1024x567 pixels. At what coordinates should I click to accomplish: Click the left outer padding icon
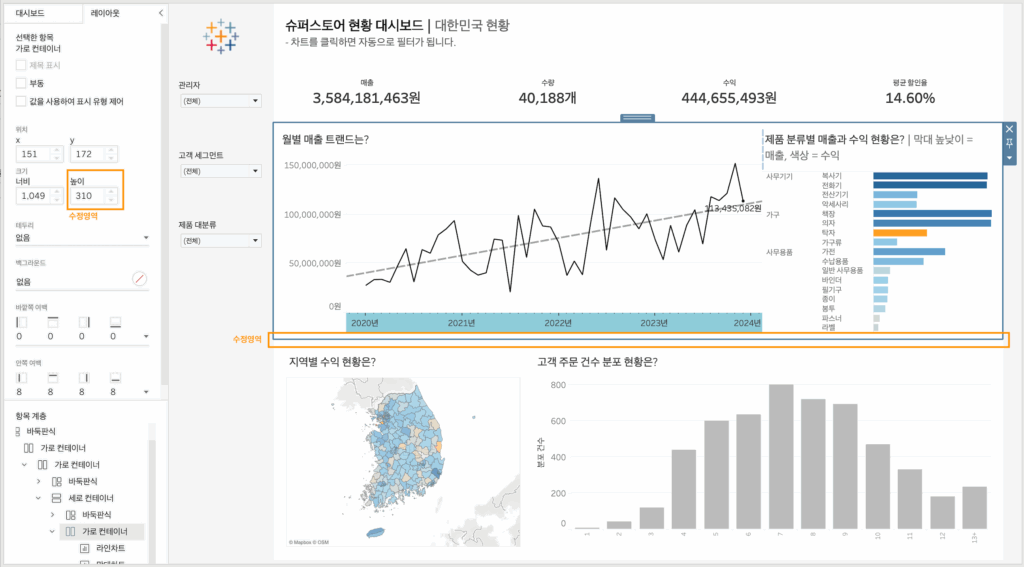point(21,323)
